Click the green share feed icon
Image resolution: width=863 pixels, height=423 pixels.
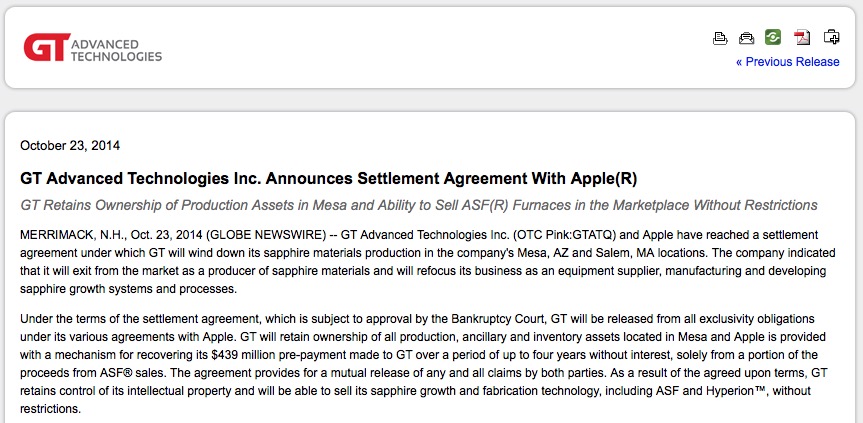tap(773, 37)
